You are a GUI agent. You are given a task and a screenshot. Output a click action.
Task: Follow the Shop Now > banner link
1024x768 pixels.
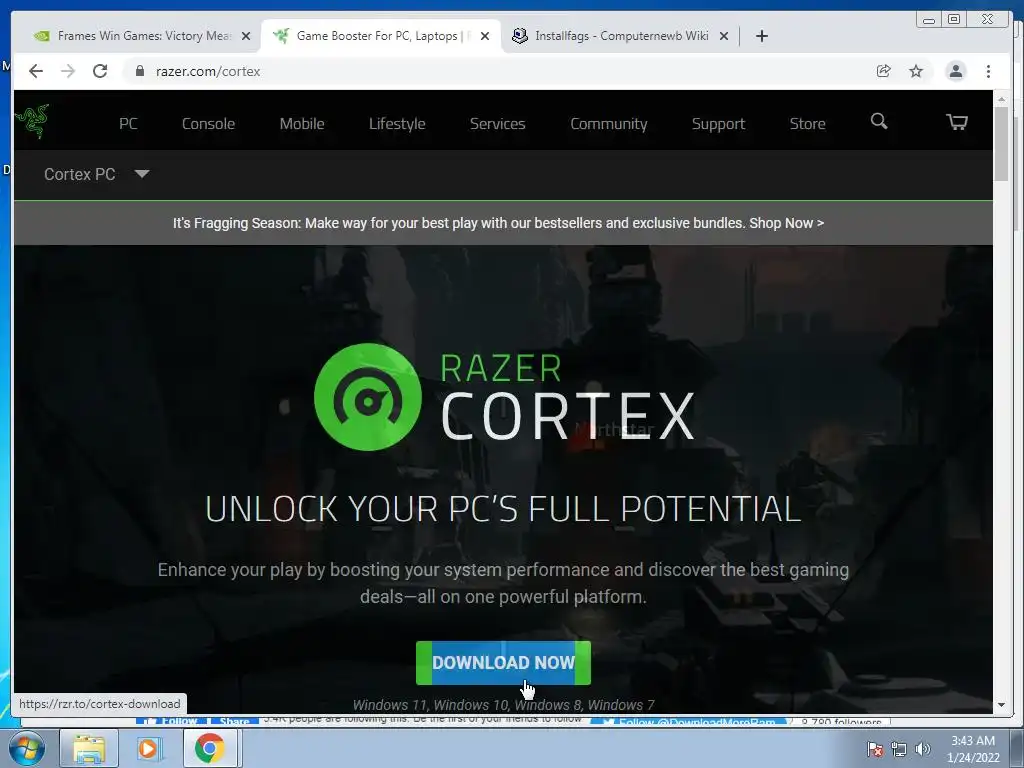[x=786, y=223]
